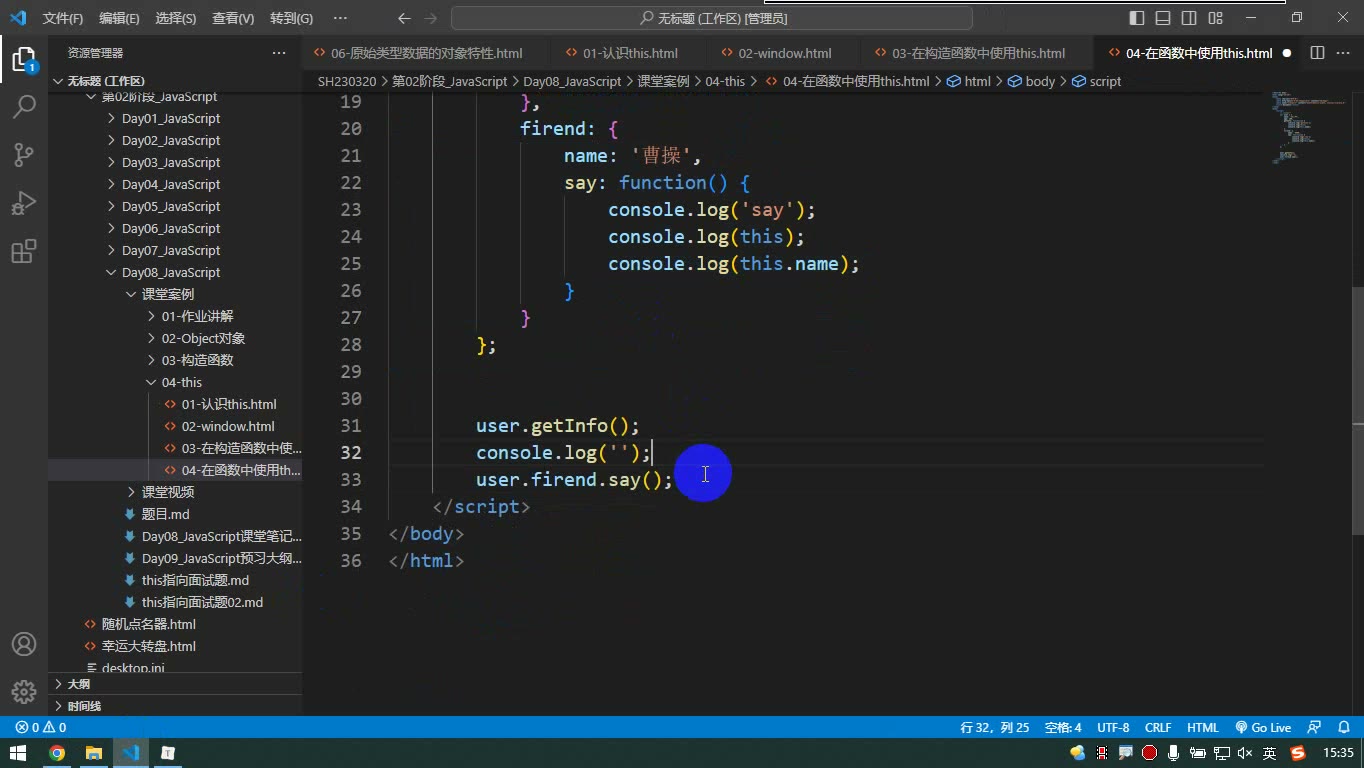This screenshot has width=1364, height=768.
Task: Toggle the secondary sidebar layout button
Action: pos(1189,18)
